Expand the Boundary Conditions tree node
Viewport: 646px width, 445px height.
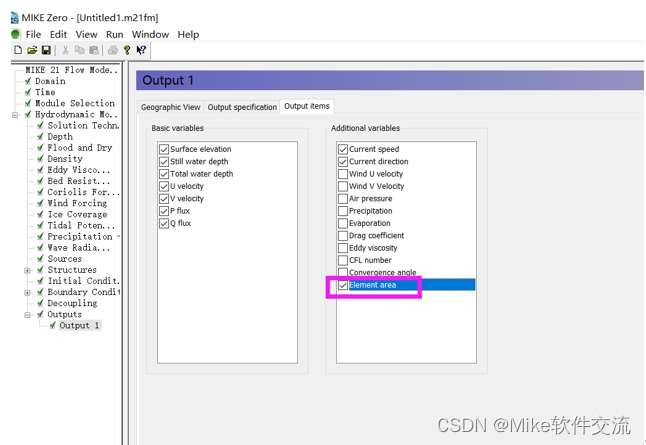tap(28, 293)
